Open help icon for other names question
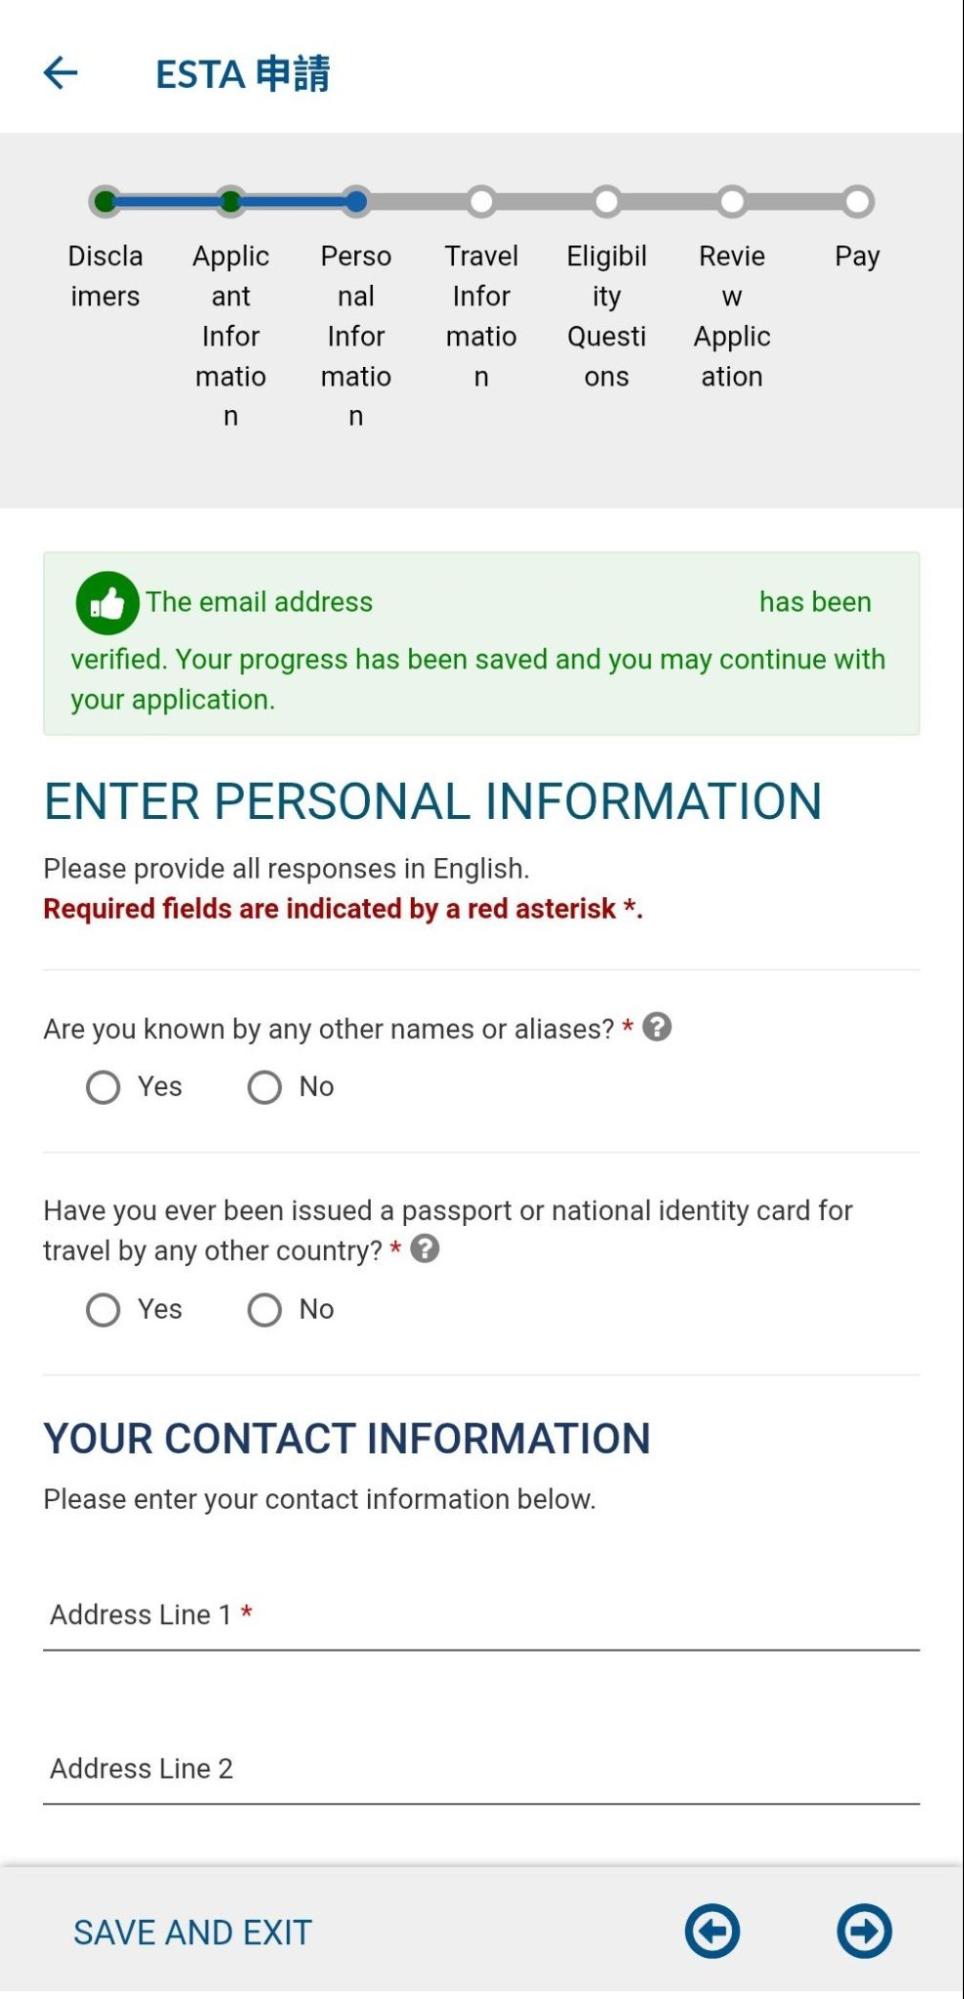The image size is (964, 1999). click(657, 1027)
